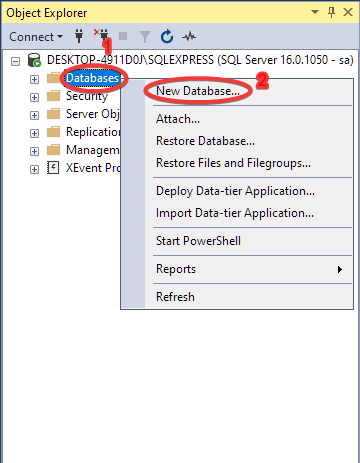This screenshot has width=360, height=463.
Task: Close the Object Explorer panel
Action: [x=348, y=12]
